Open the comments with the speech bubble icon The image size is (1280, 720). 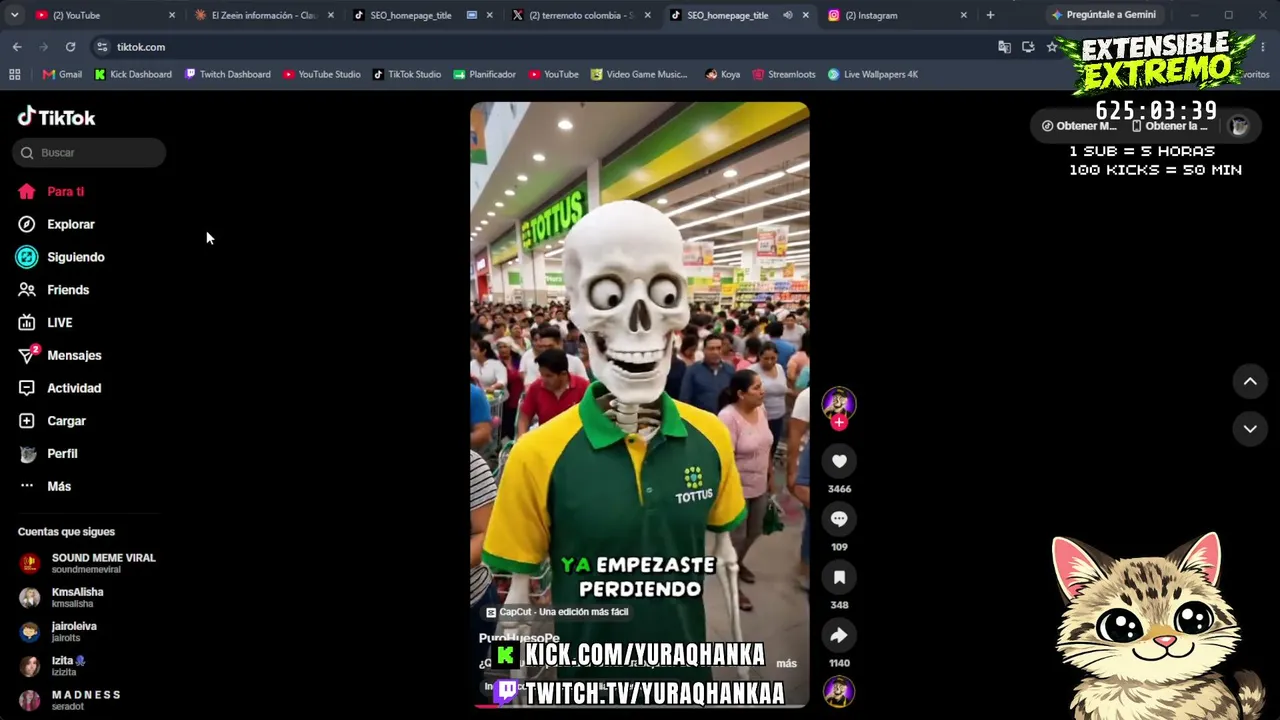click(x=839, y=519)
